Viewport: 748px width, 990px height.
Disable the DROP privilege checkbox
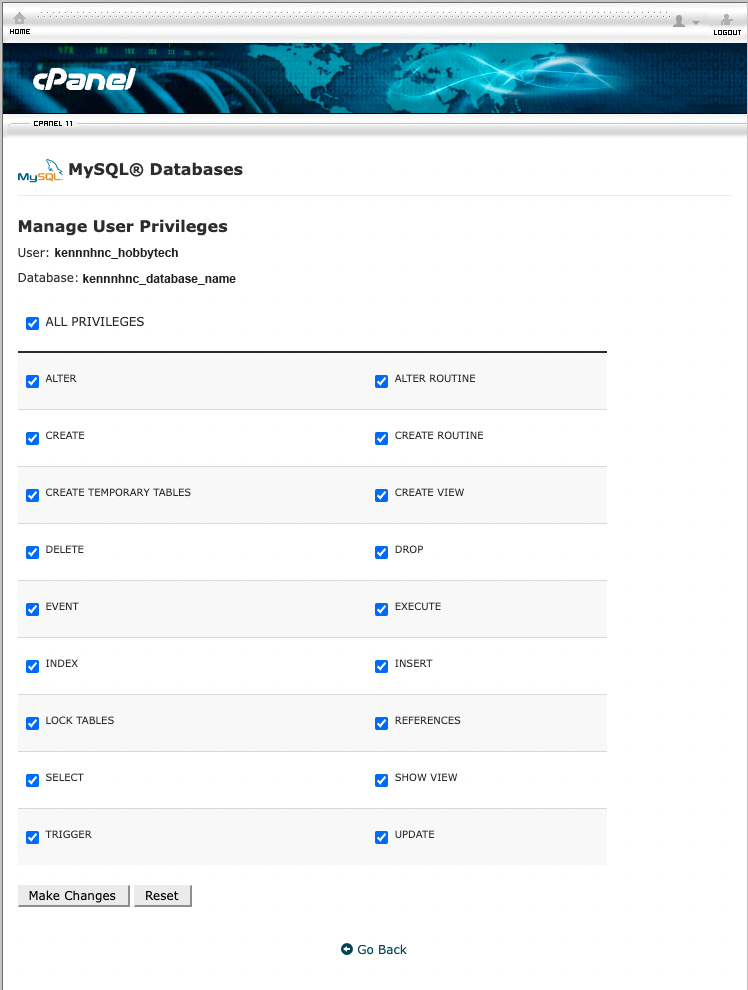[x=381, y=552]
